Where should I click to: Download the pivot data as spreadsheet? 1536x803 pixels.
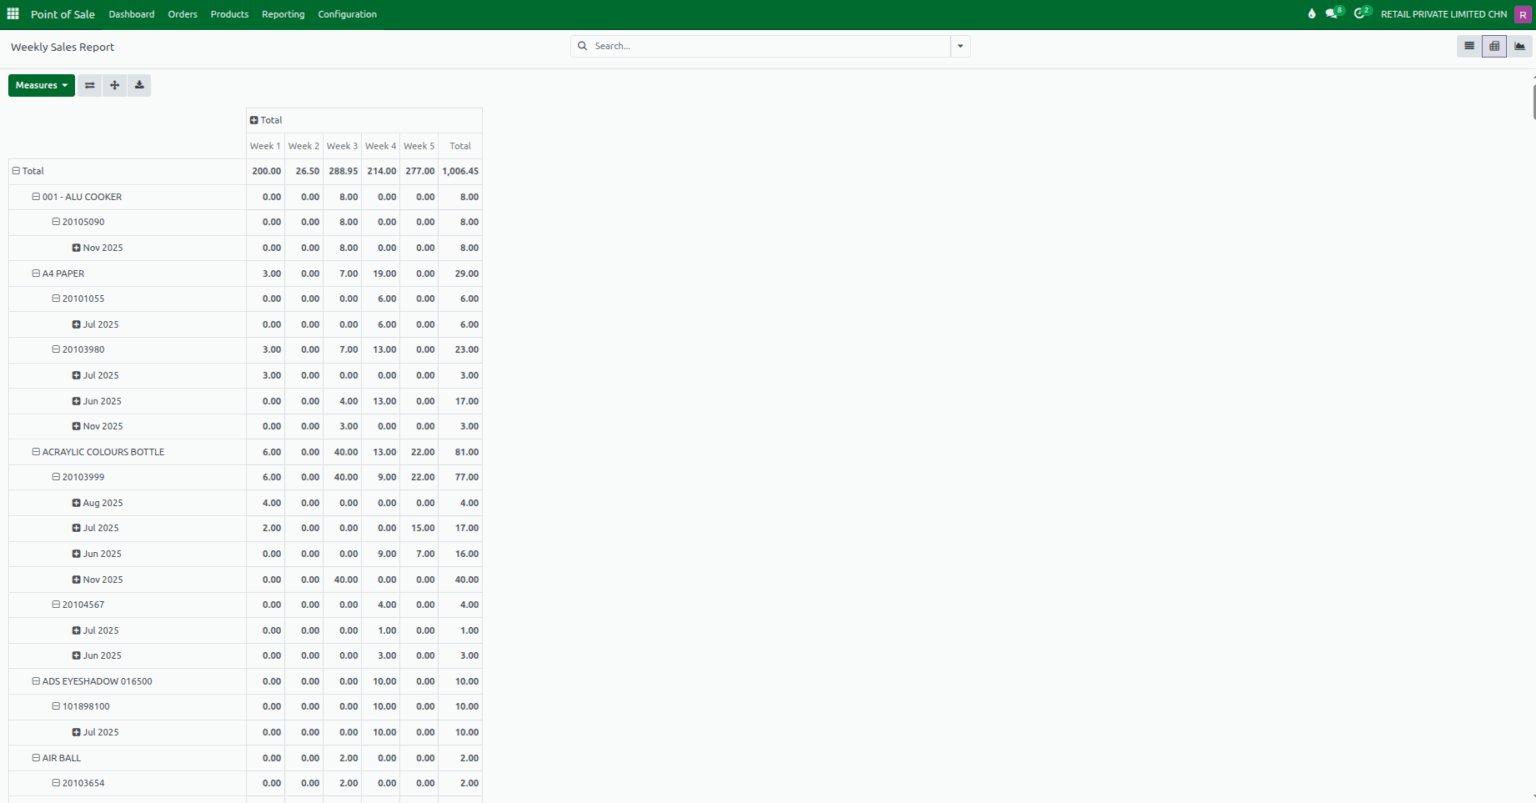tap(139, 85)
